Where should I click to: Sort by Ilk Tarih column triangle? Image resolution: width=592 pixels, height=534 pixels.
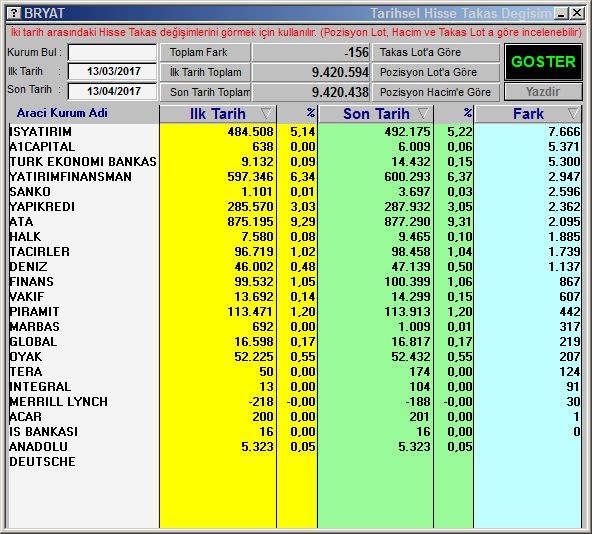pyautogui.click(x=266, y=113)
